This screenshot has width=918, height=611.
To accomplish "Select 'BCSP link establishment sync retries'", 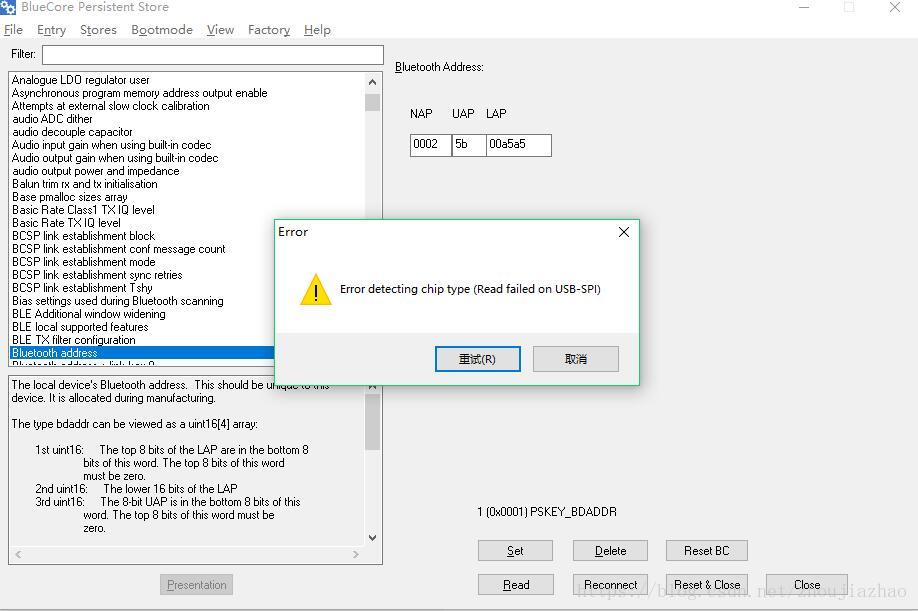I will (97, 275).
